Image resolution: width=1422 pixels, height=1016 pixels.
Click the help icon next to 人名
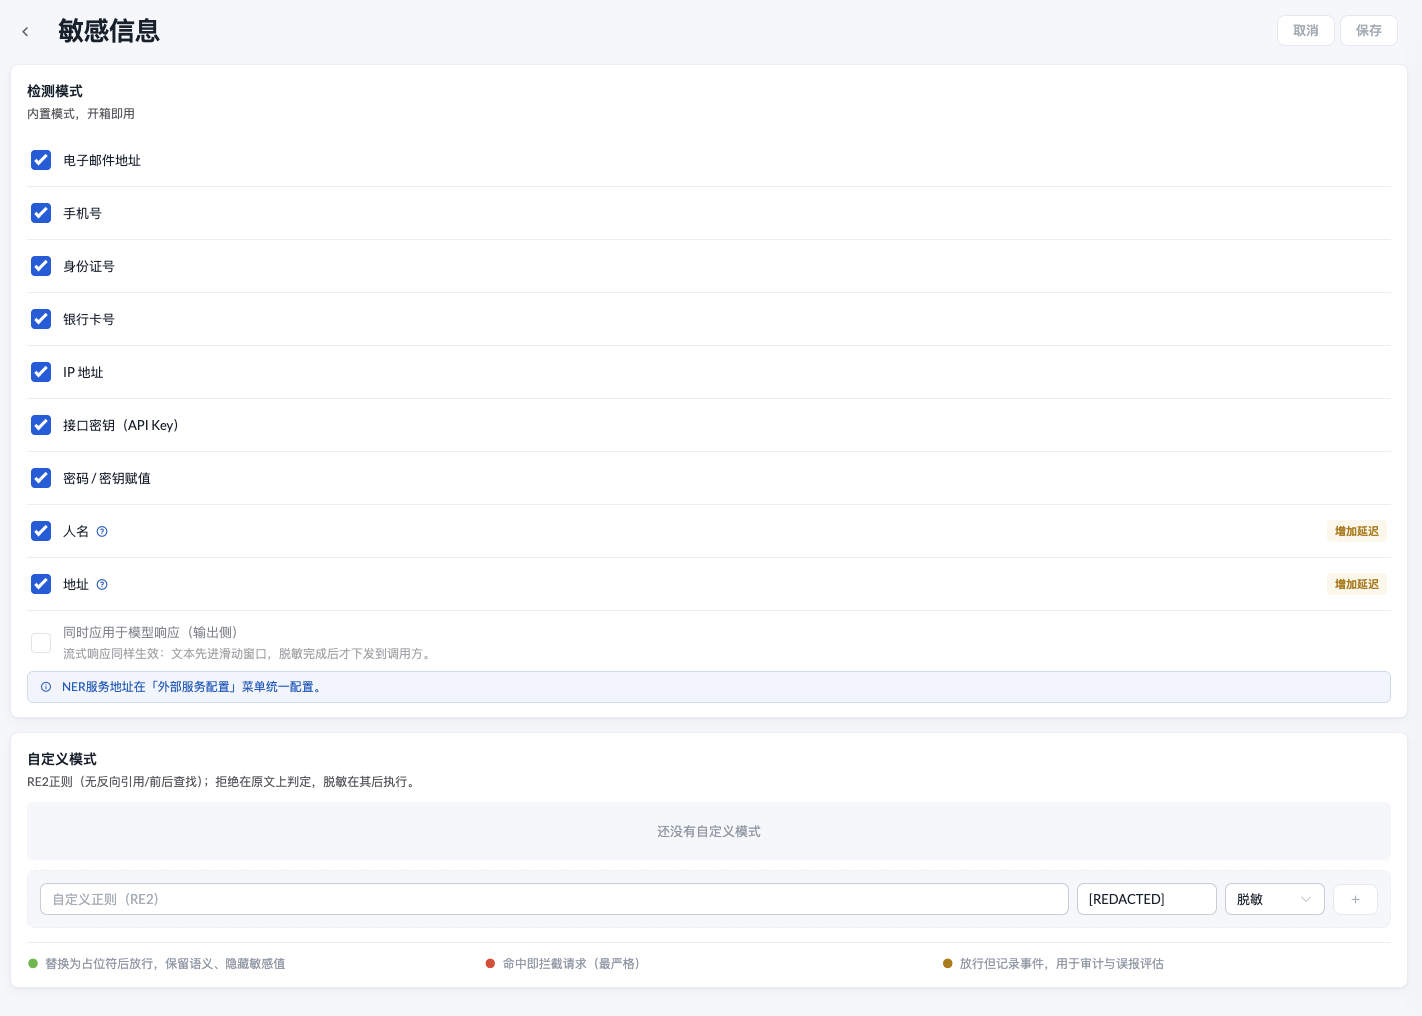(102, 531)
